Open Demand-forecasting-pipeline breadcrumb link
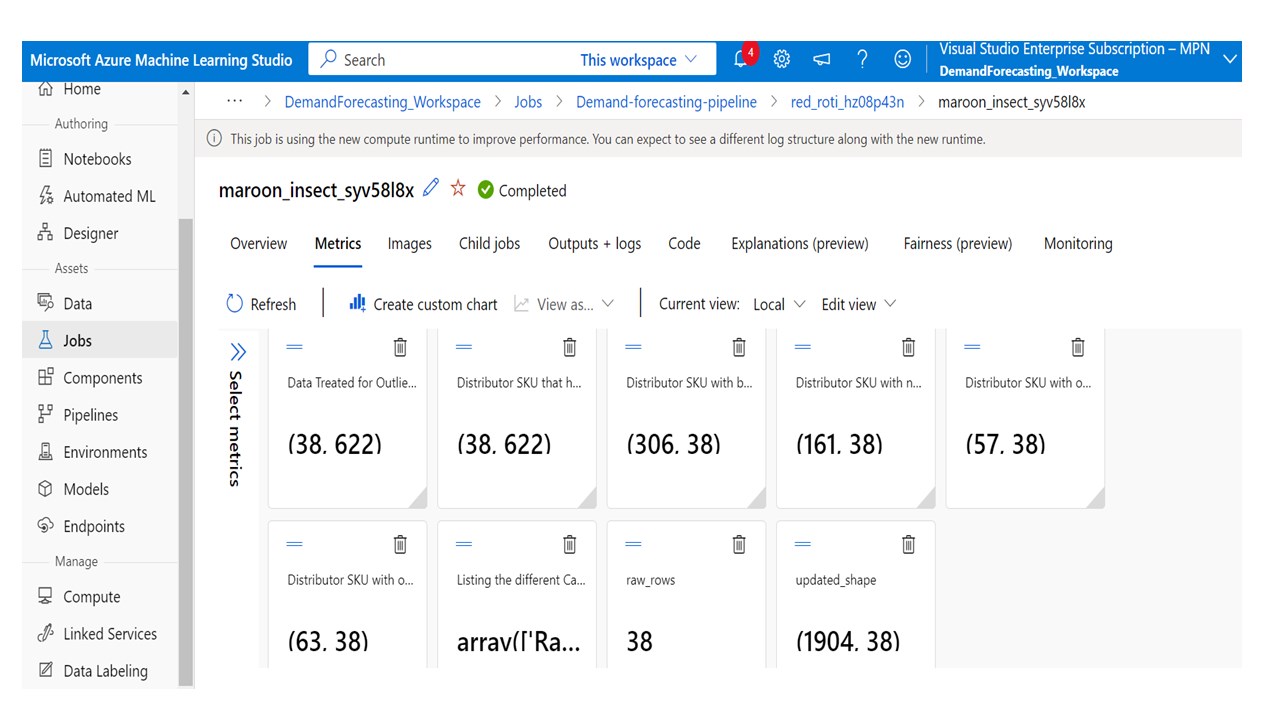Image resolution: width=1280 pixels, height=720 pixels. [x=667, y=102]
